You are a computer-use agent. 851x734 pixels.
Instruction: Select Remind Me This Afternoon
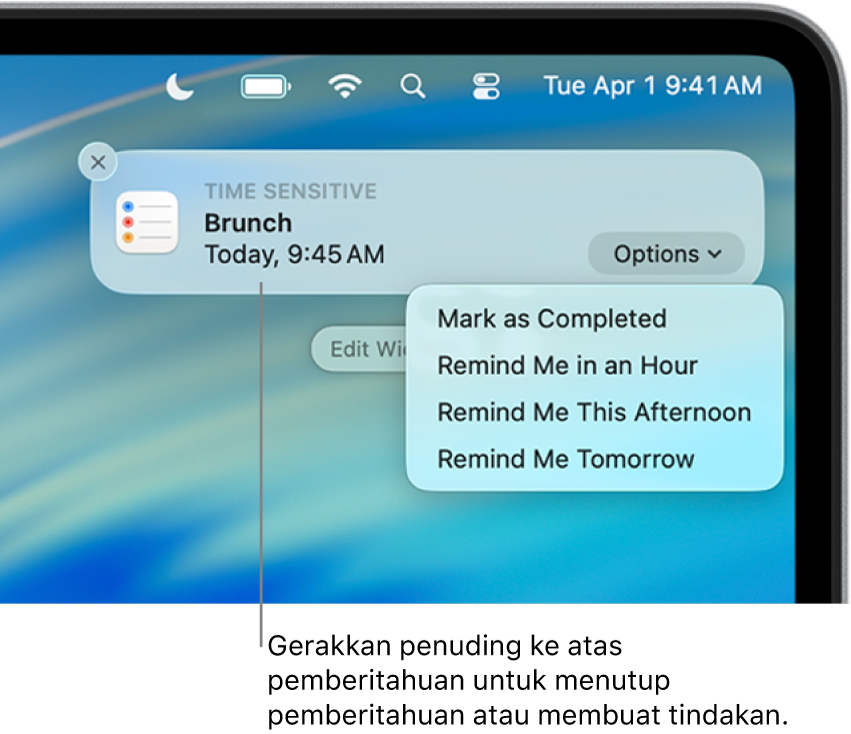click(x=593, y=412)
